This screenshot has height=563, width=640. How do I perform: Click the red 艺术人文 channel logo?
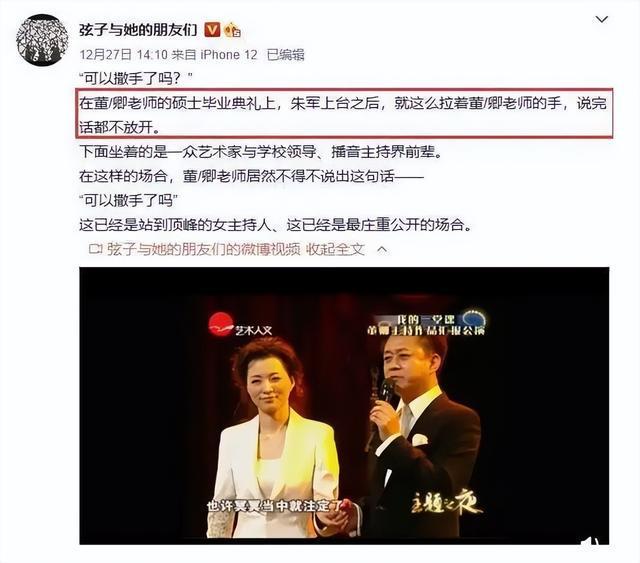(240, 326)
